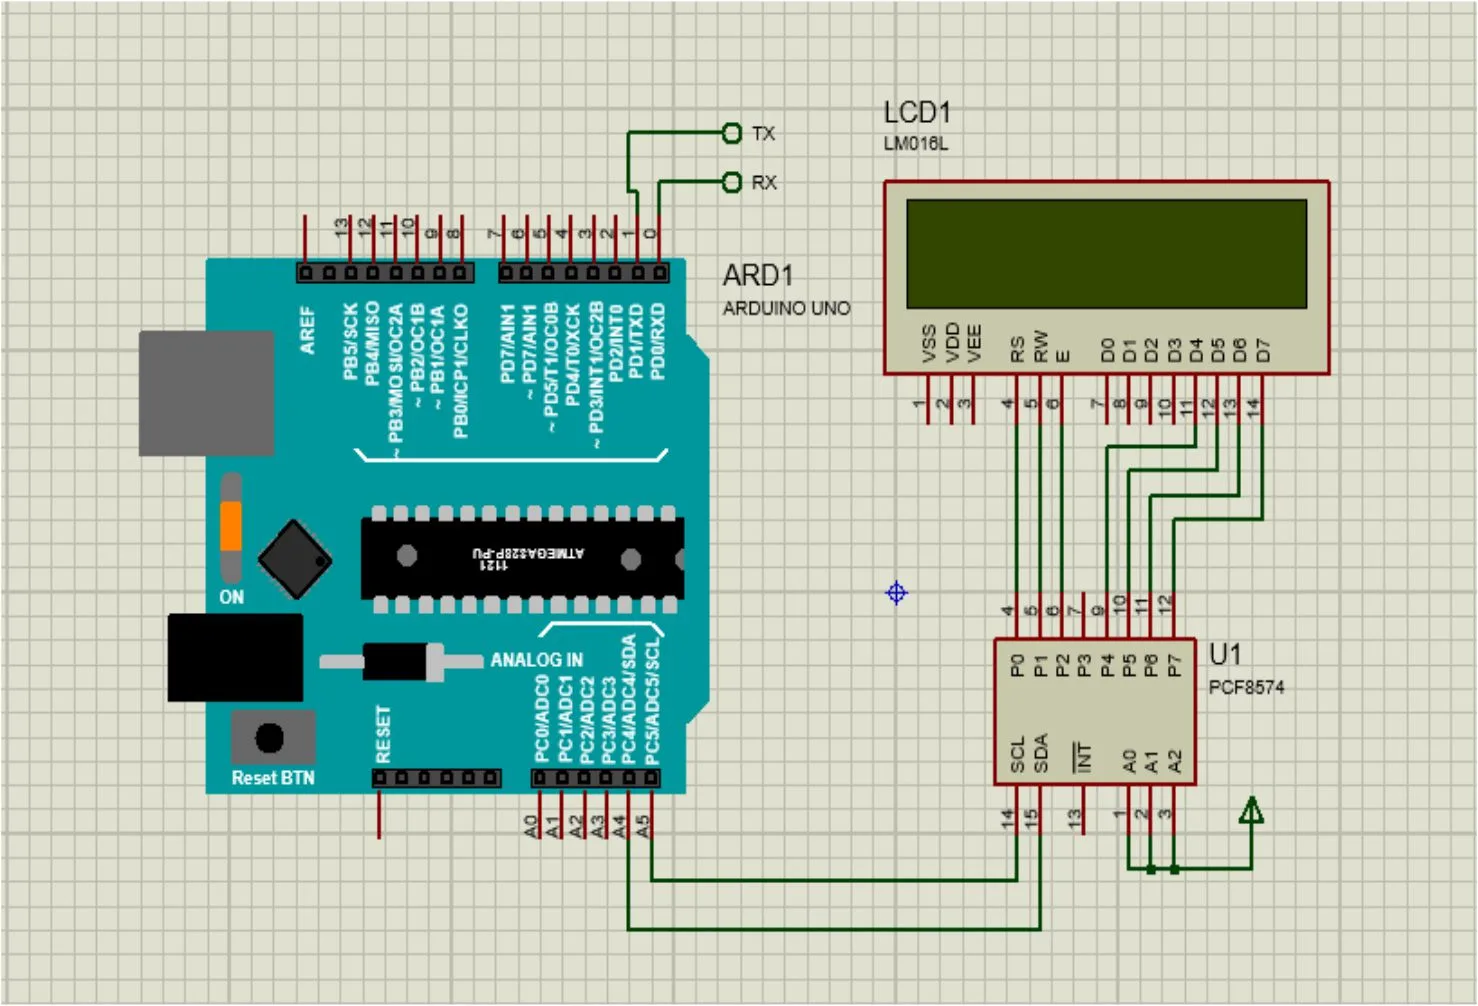The image size is (1478, 1006).
Task: Click the RX terminal label text
Action: pos(764,182)
